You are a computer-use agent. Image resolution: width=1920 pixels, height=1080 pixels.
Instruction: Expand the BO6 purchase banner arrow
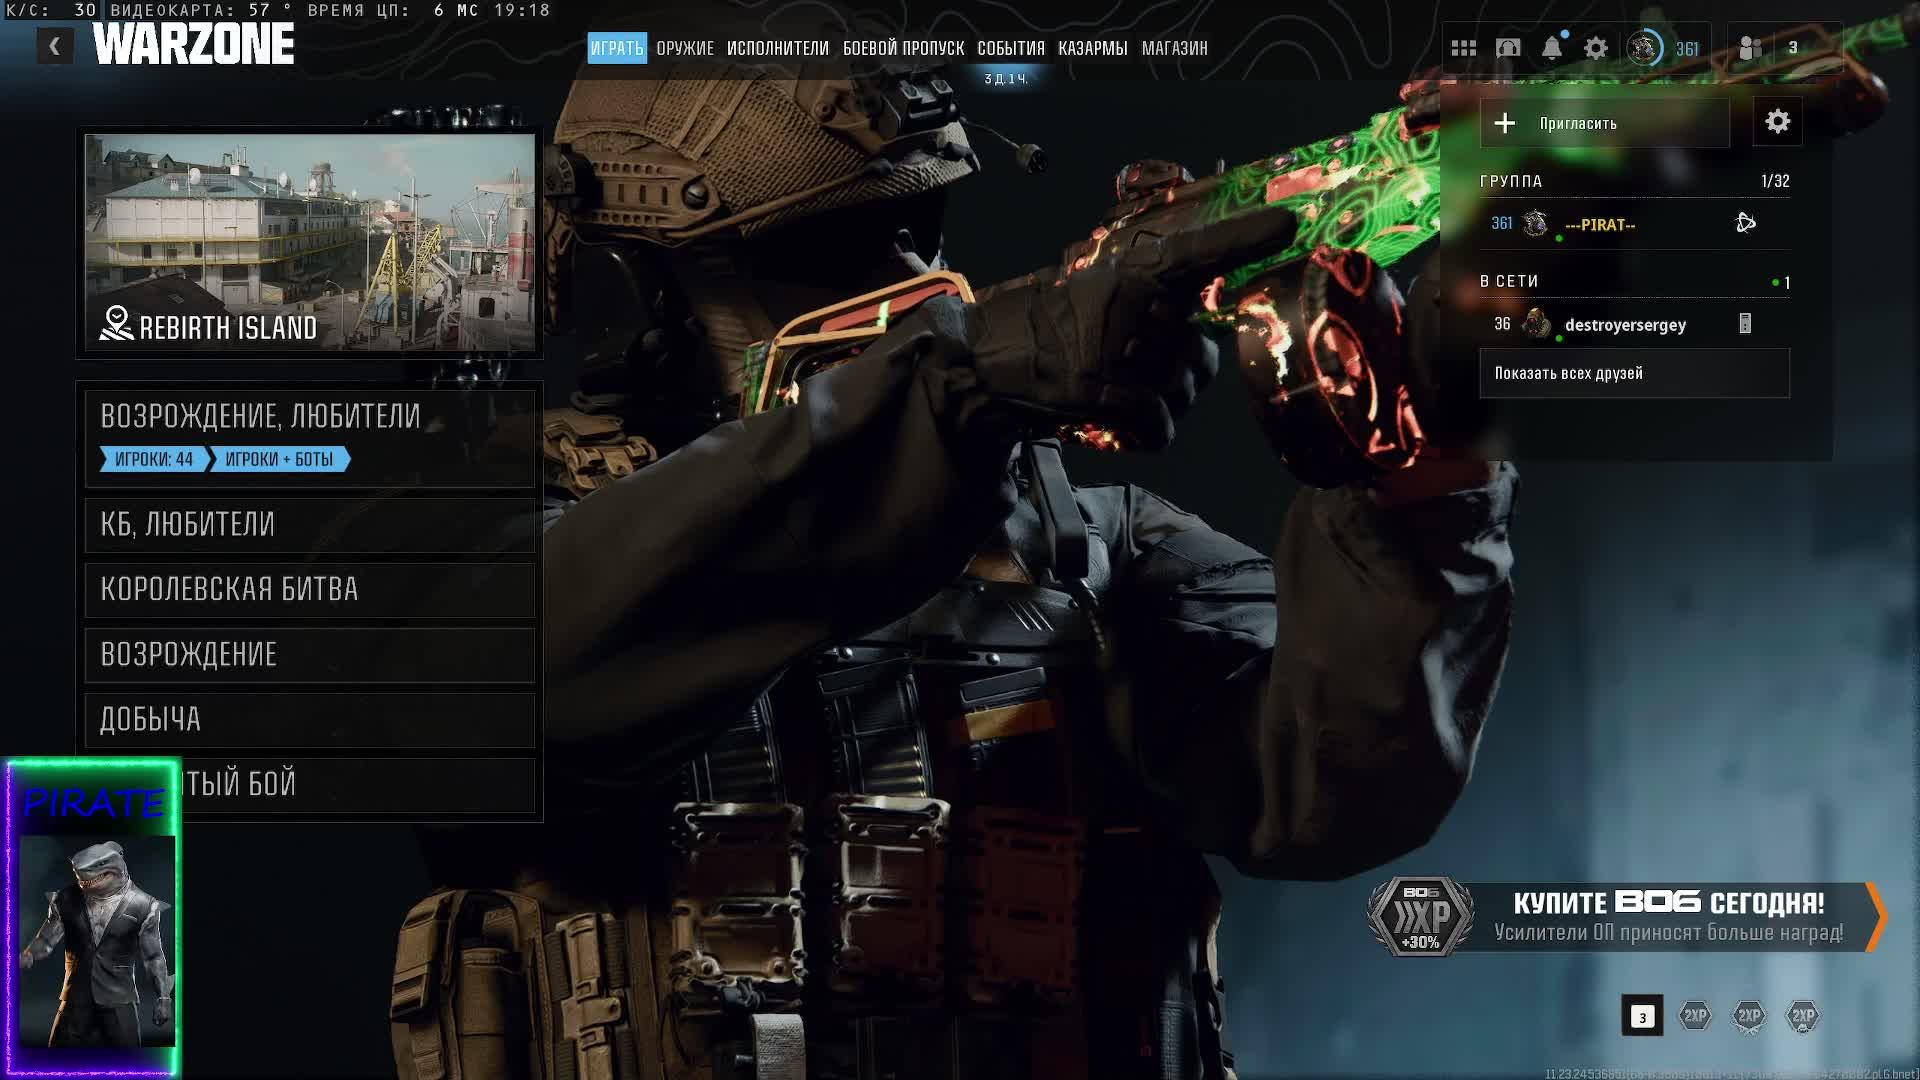(1876, 915)
